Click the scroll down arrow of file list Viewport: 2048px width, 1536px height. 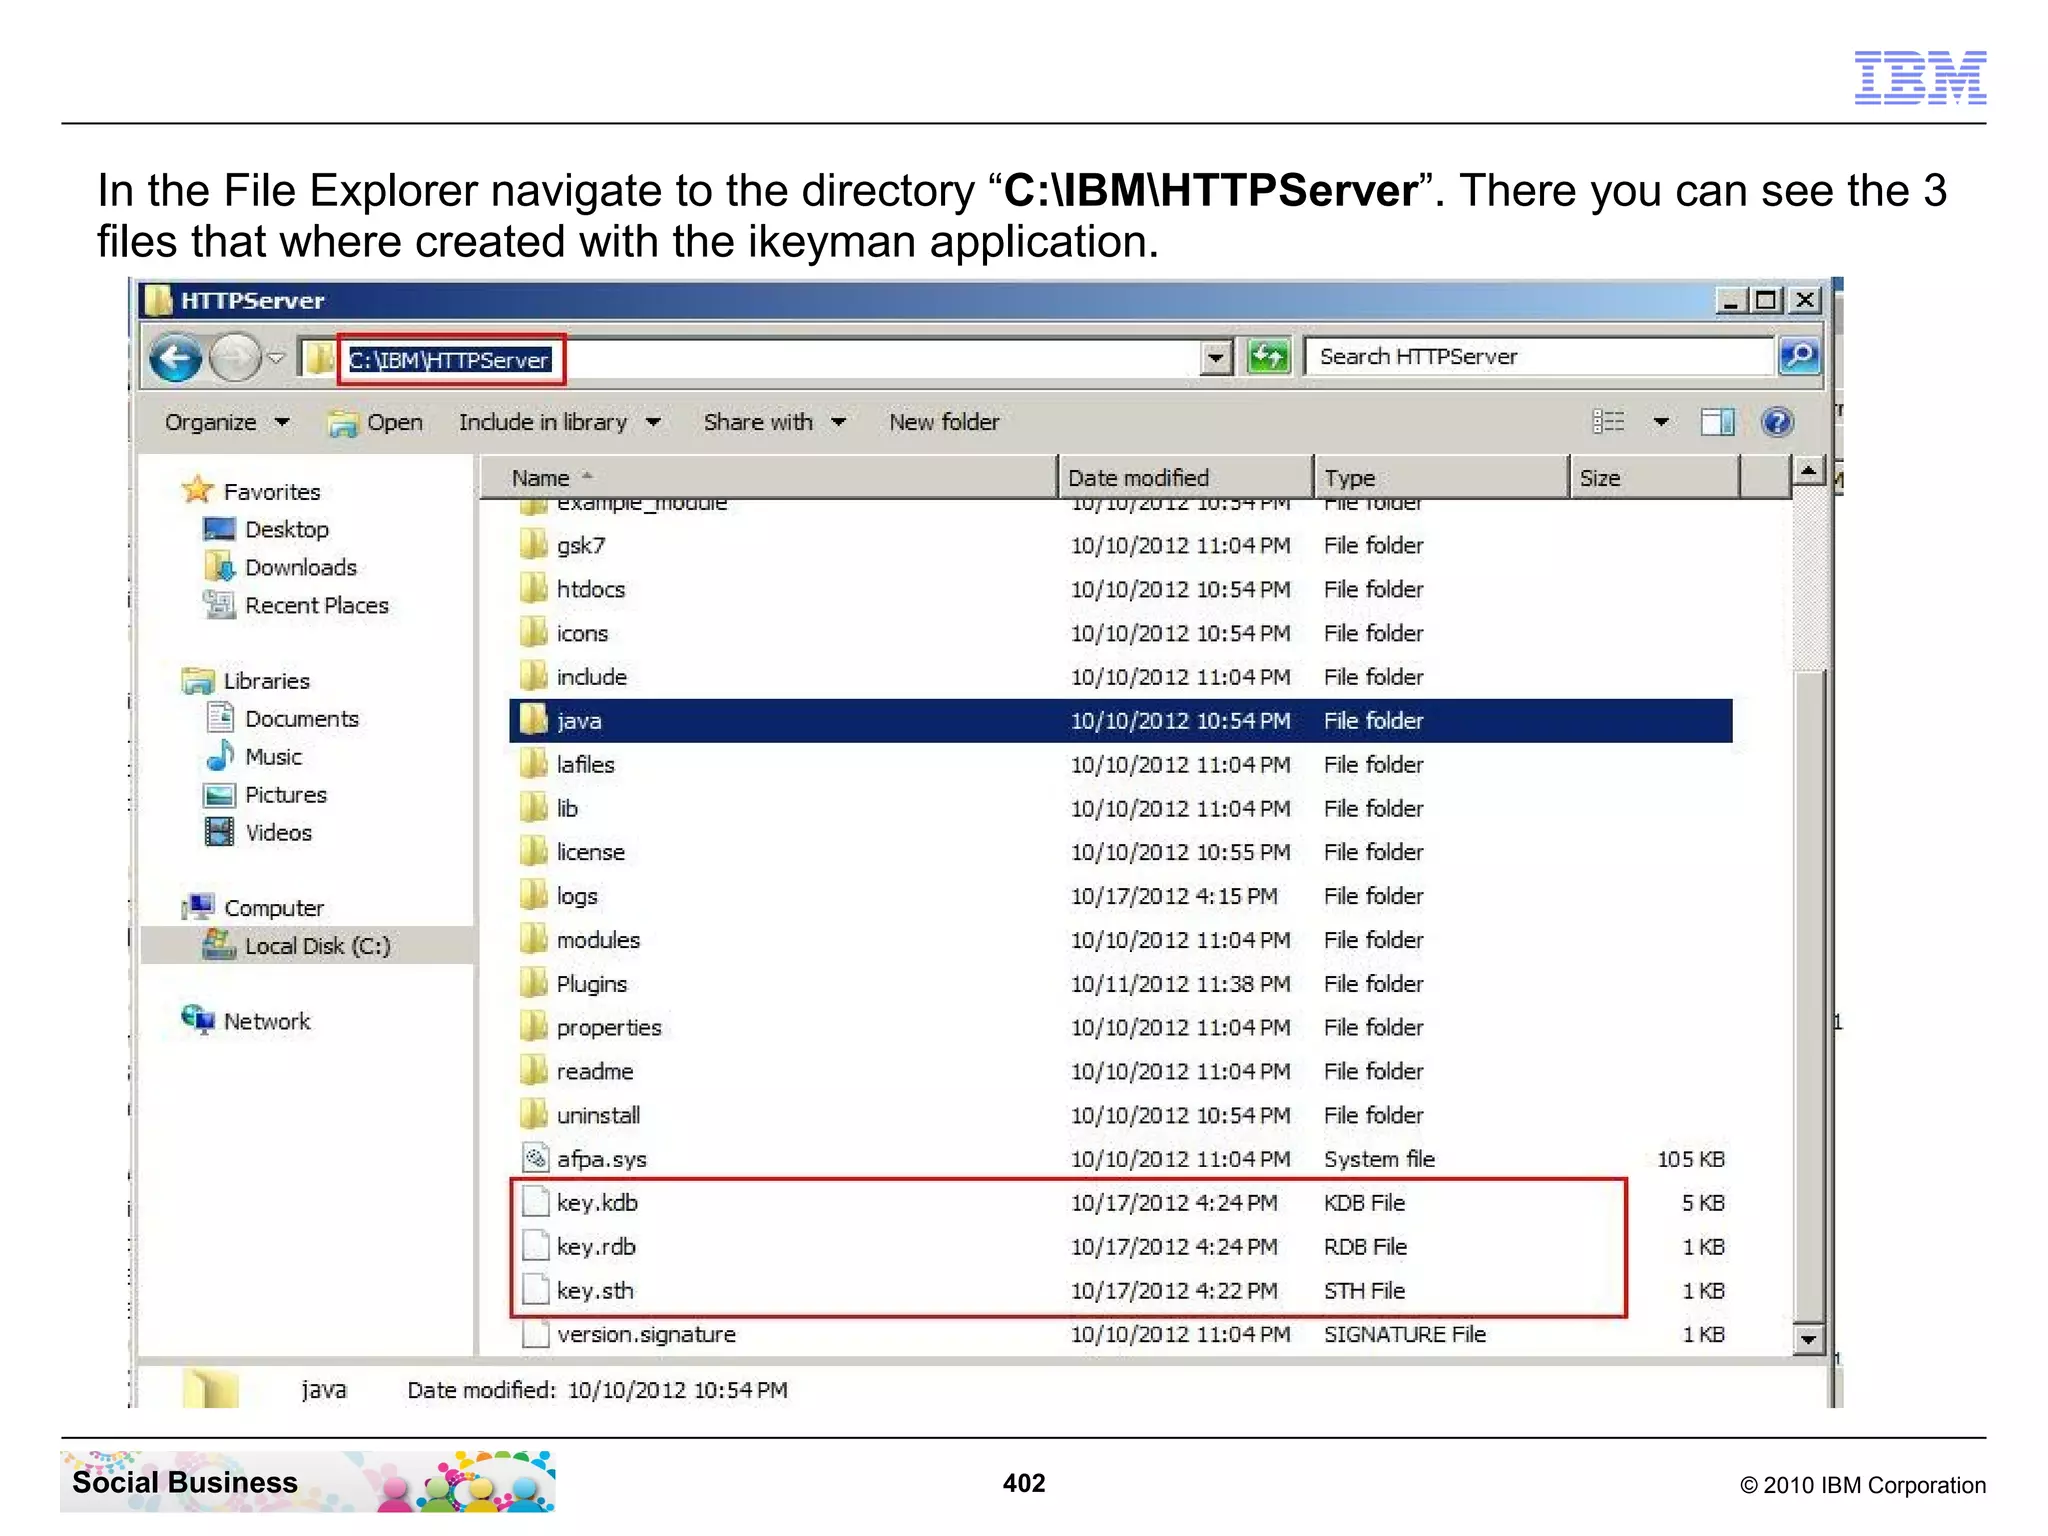pyautogui.click(x=1808, y=1338)
